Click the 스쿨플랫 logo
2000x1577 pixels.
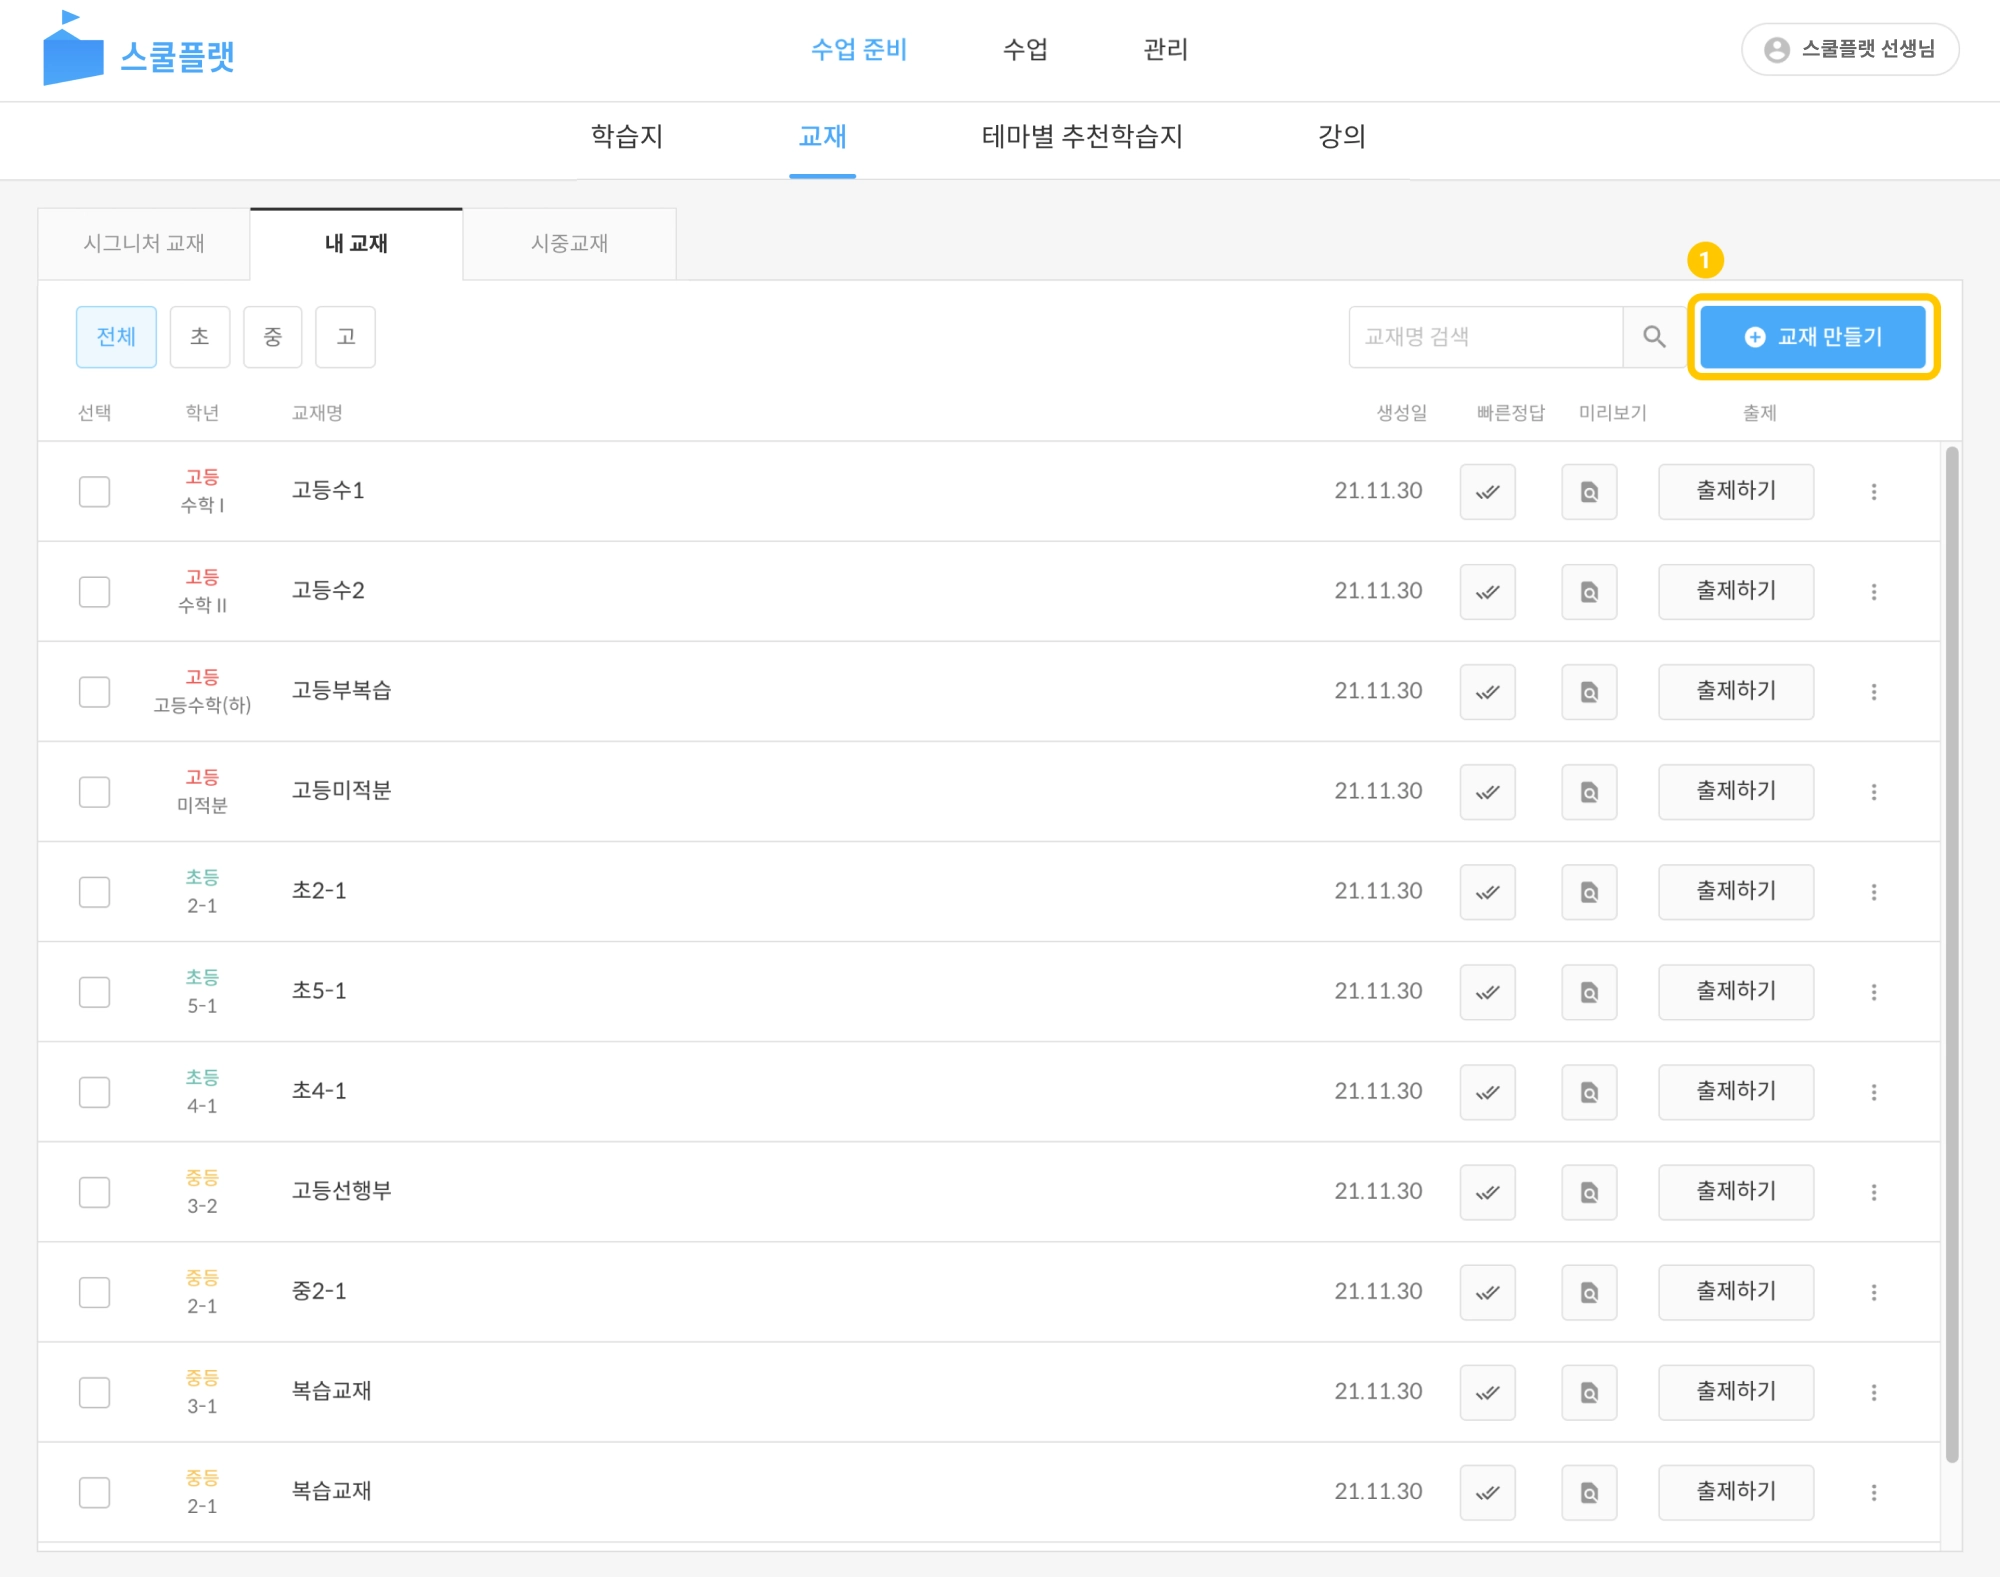tap(138, 52)
